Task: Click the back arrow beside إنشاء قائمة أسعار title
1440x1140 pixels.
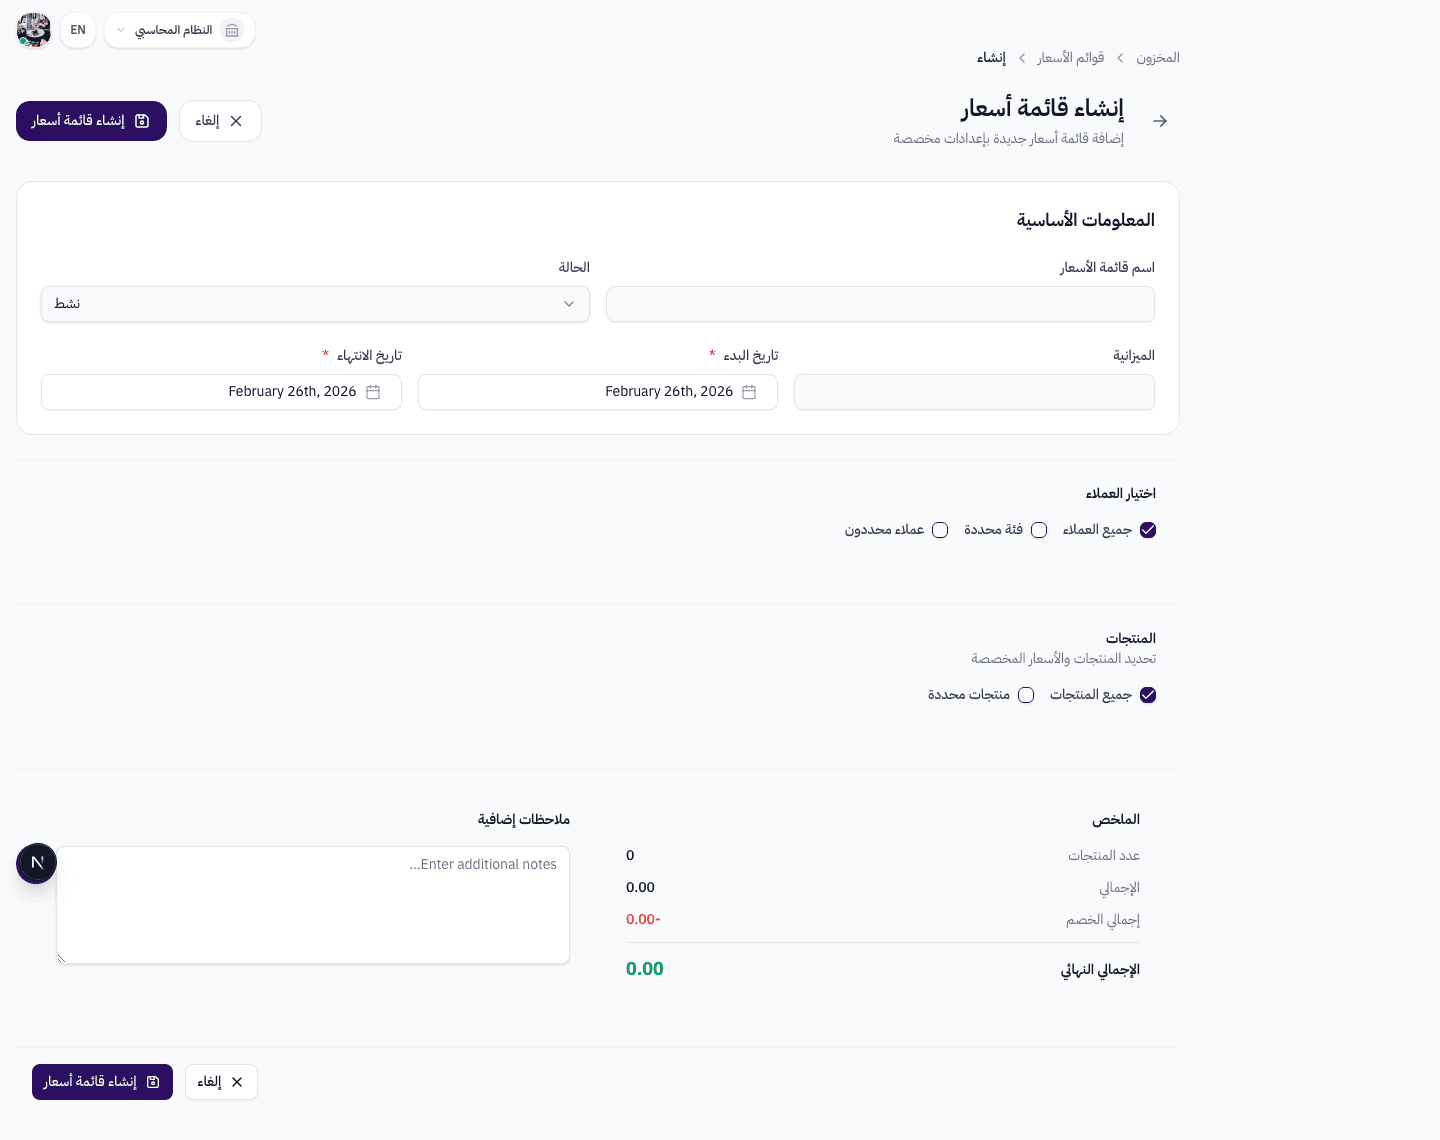Action: click(x=1160, y=120)
